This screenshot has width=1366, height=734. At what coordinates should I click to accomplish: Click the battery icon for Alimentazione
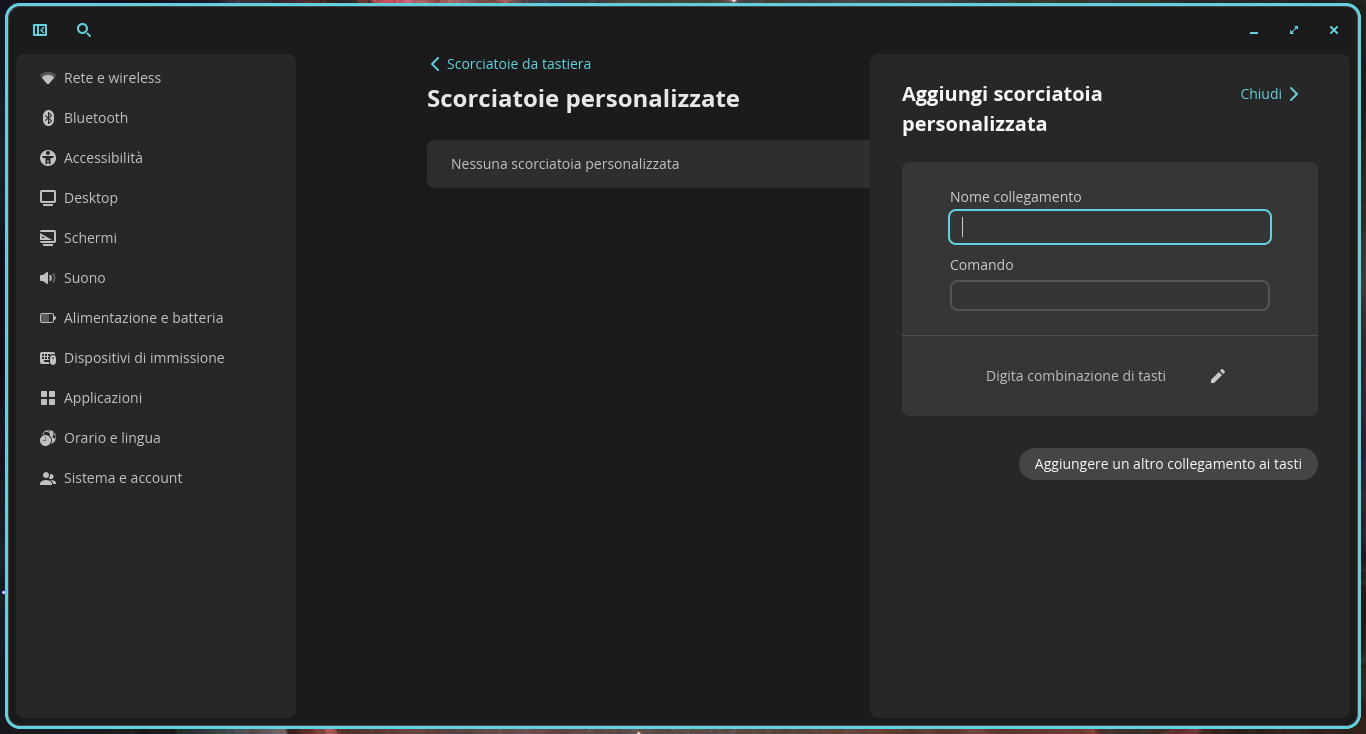click(48, 318)
